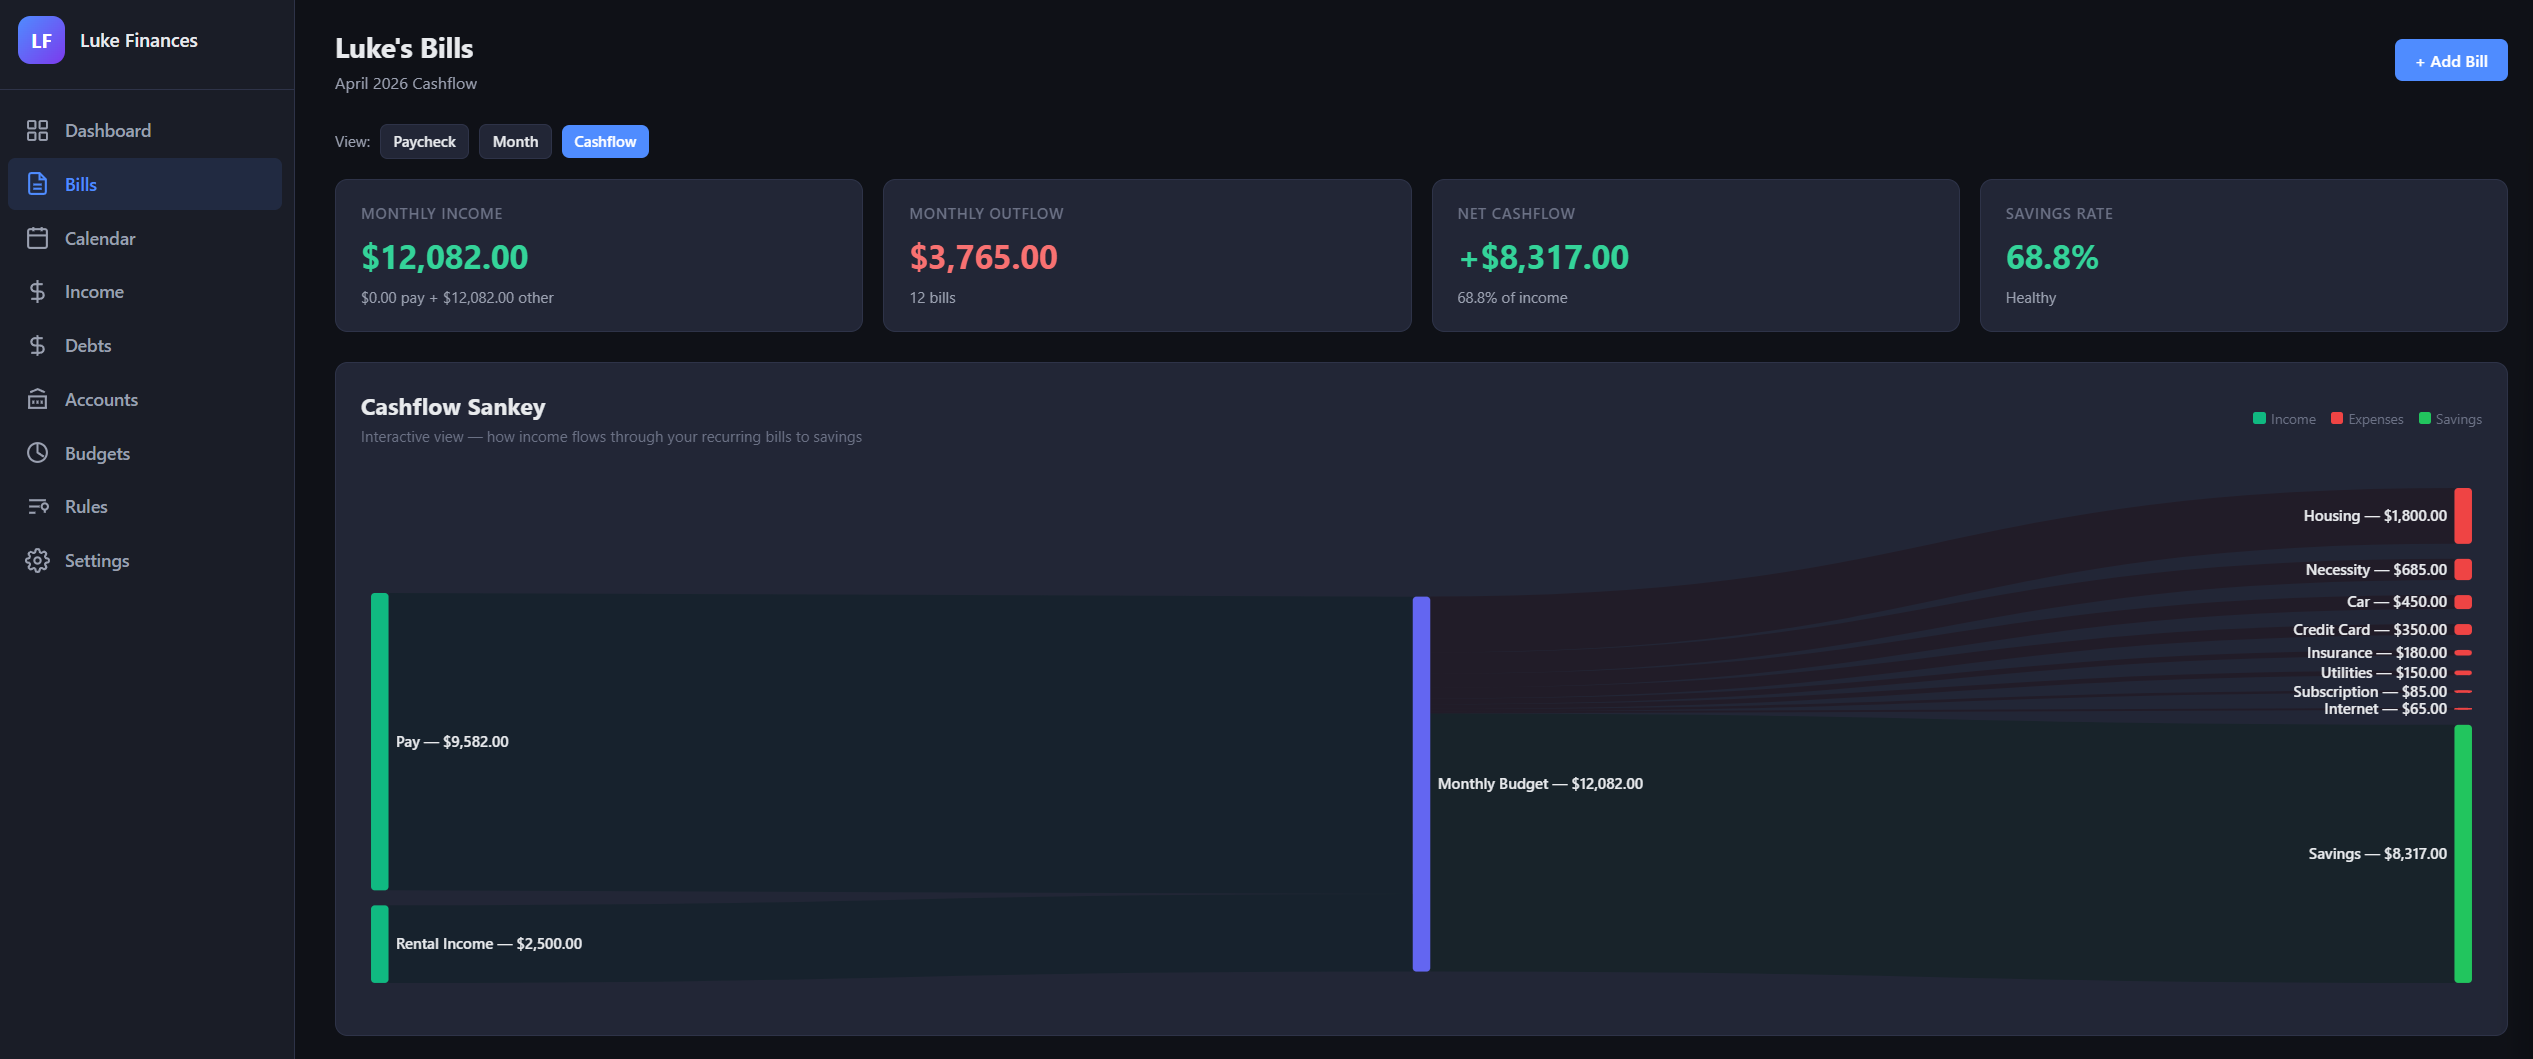2533x1059 pixels.
Task: Select the Cashflow view tab
Action: 605,141
